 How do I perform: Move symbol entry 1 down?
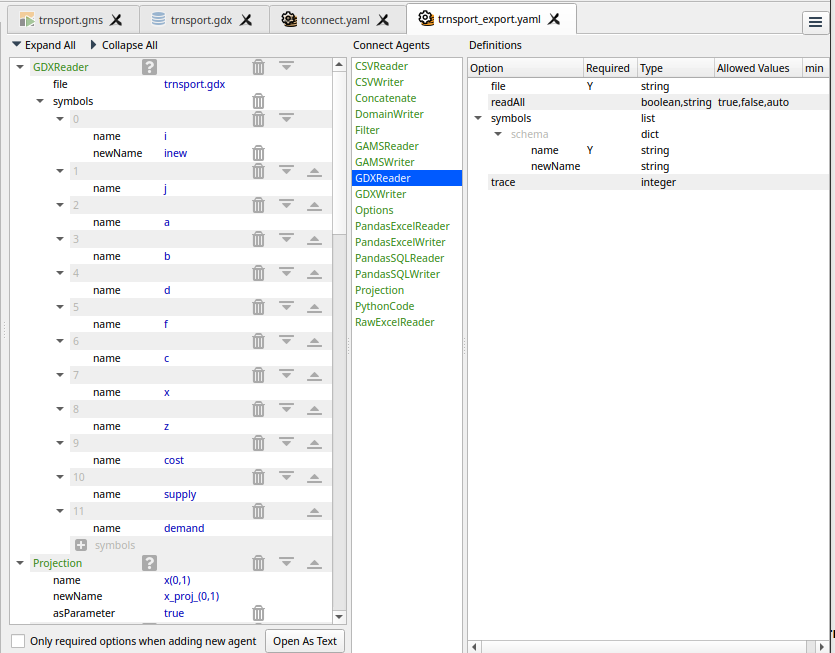(x=286, y=171)
